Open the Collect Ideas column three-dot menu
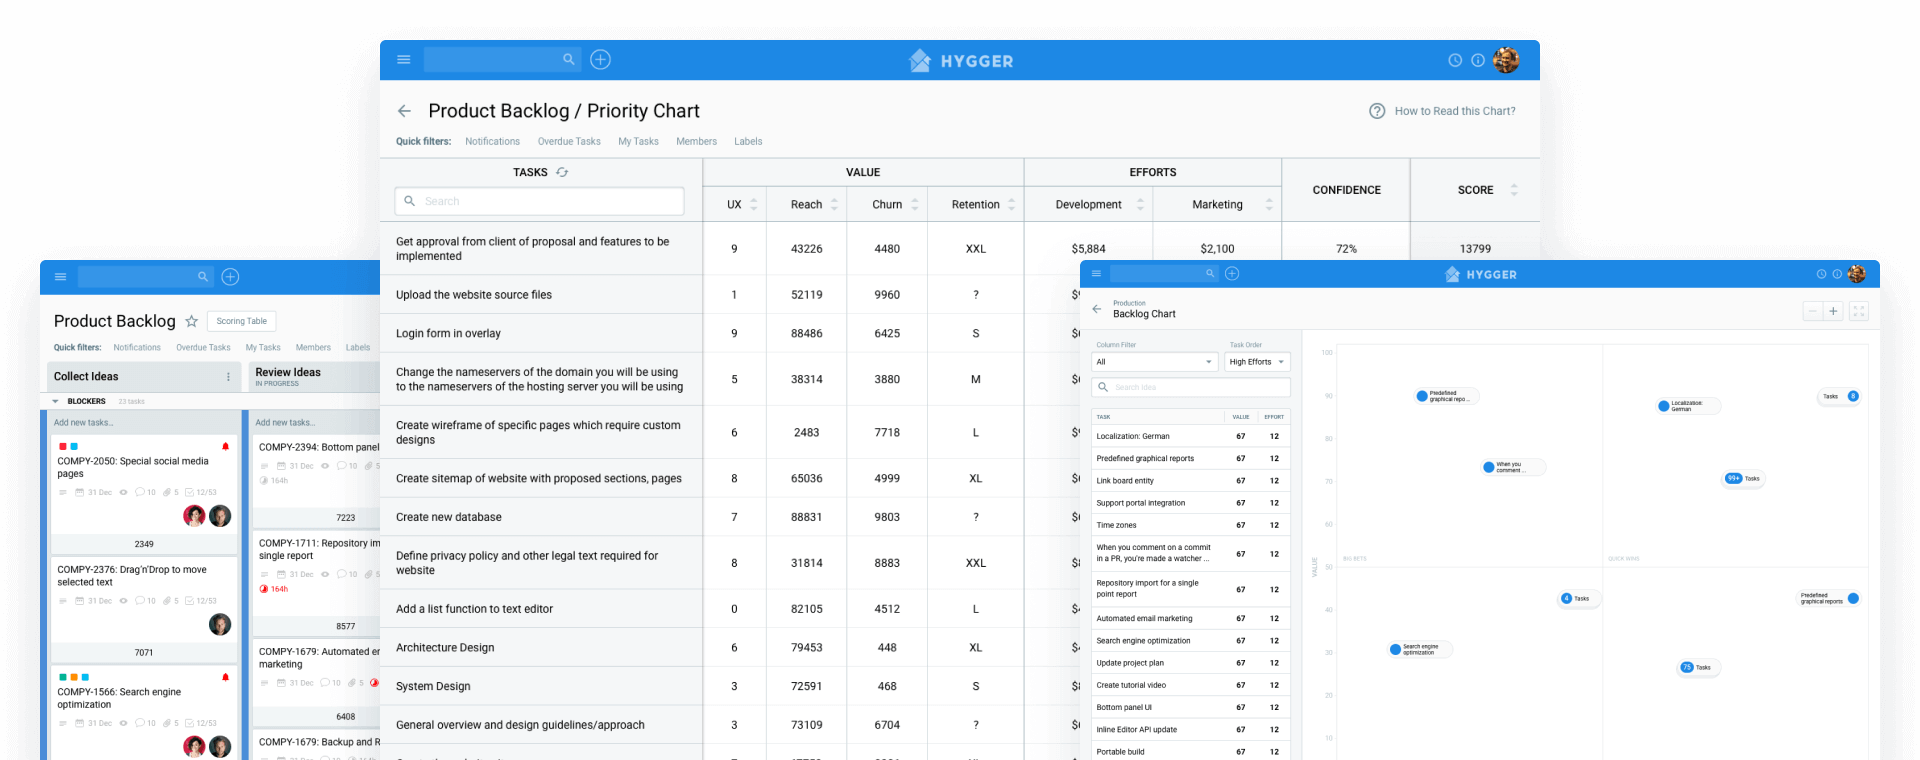 [x=228, y=377]
